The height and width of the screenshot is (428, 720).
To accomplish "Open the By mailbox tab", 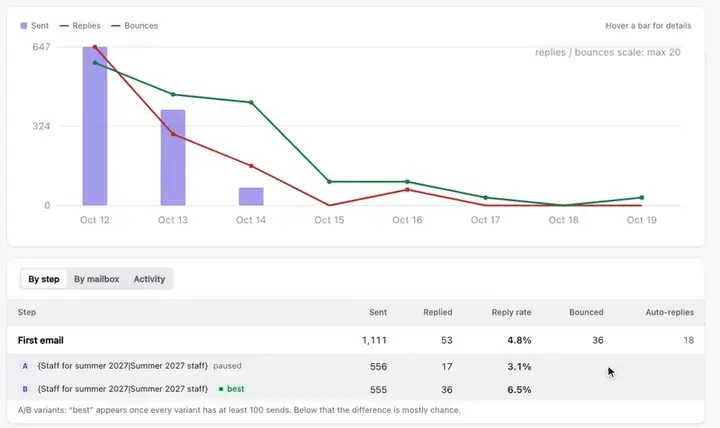I will pos(96,279).
